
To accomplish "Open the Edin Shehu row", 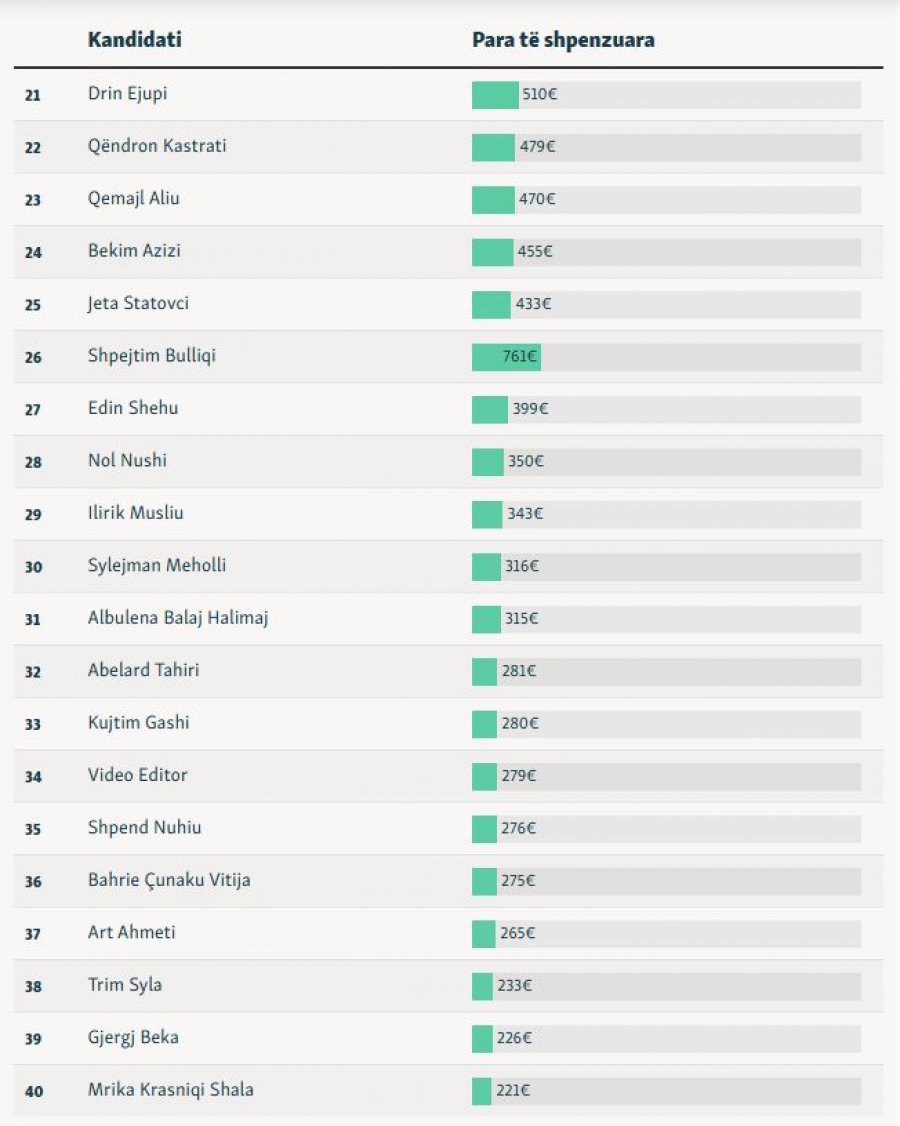I will click(x=133, y=408).
